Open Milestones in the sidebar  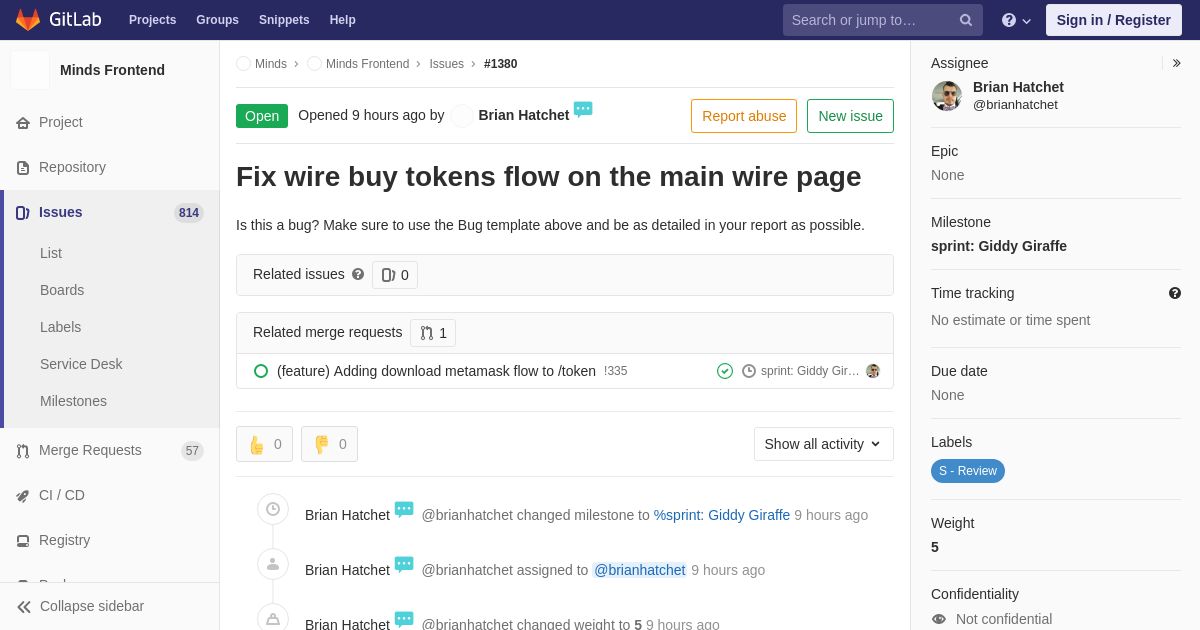coord(73,401)
